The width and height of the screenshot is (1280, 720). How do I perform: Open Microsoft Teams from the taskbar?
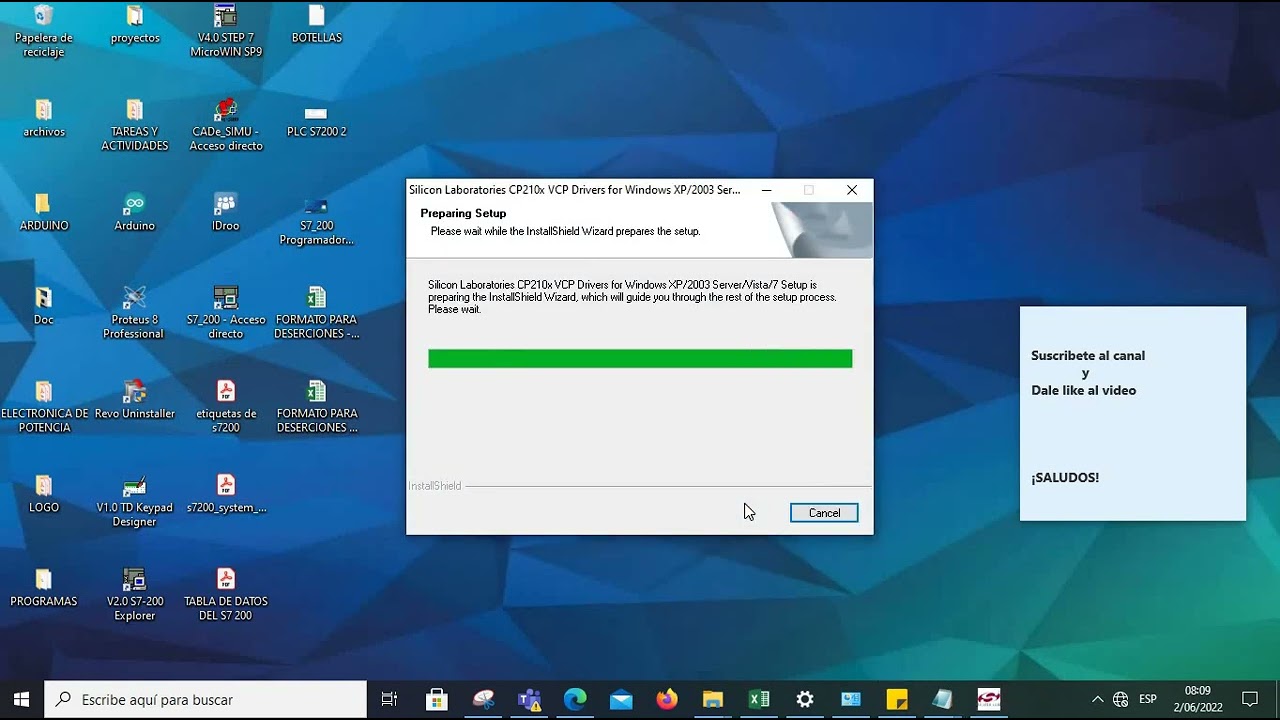click(529, 699)
